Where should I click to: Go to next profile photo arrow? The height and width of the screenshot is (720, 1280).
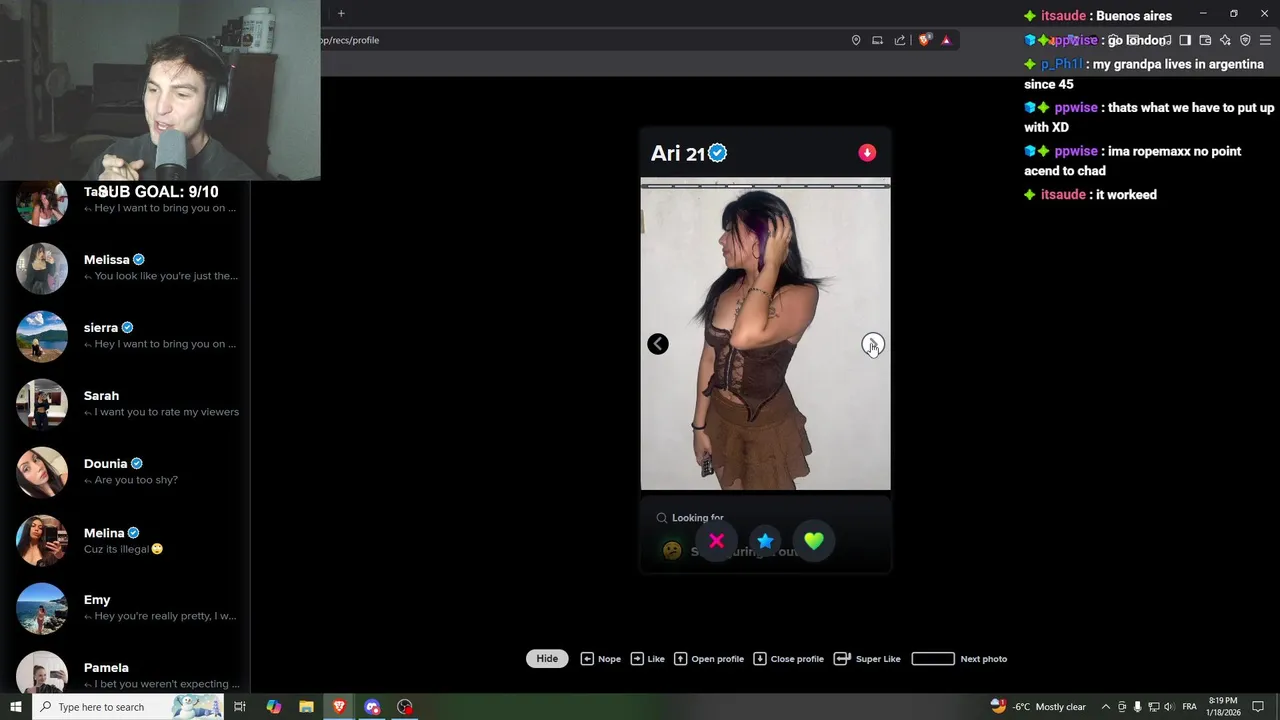pyautogui.click(x=873, y=344)
